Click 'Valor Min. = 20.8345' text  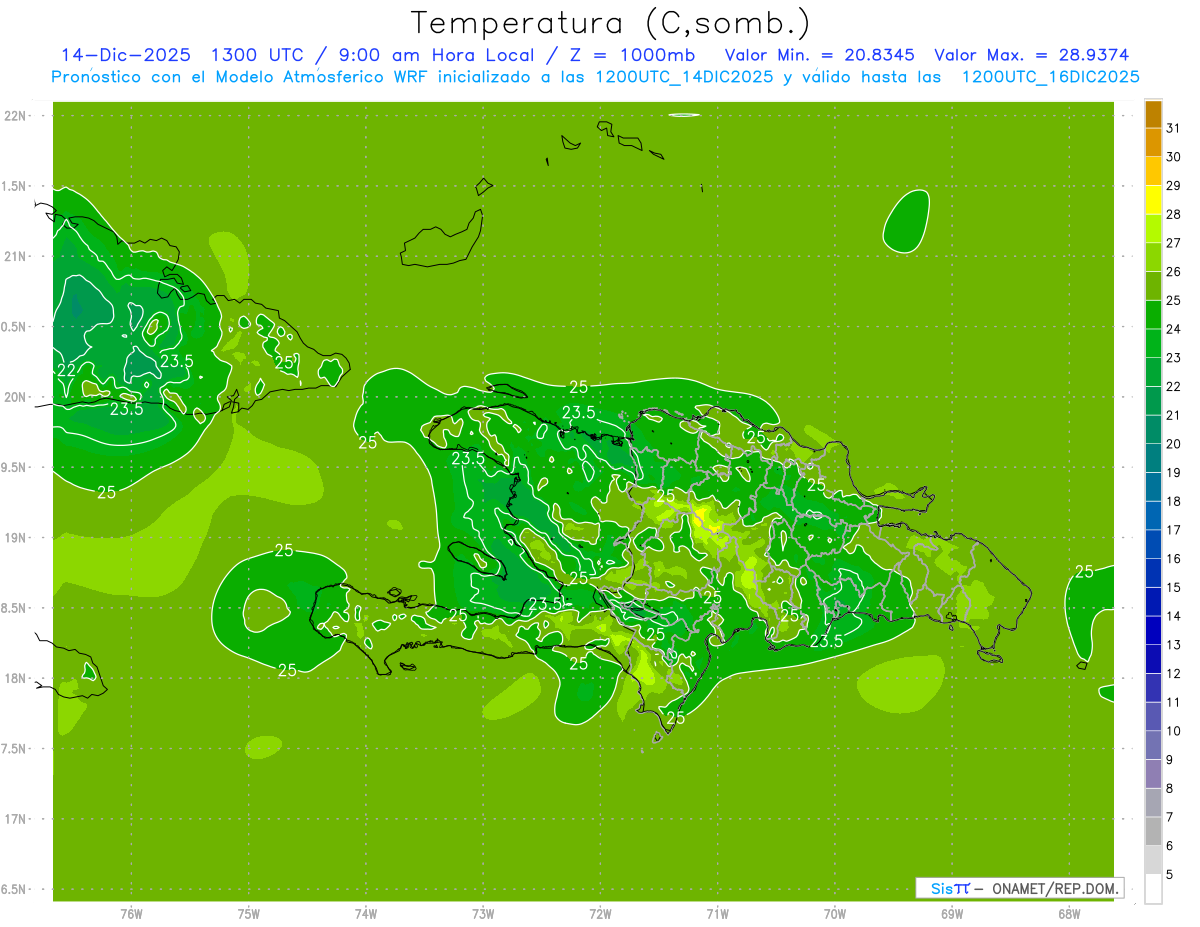tap(820, 55)
